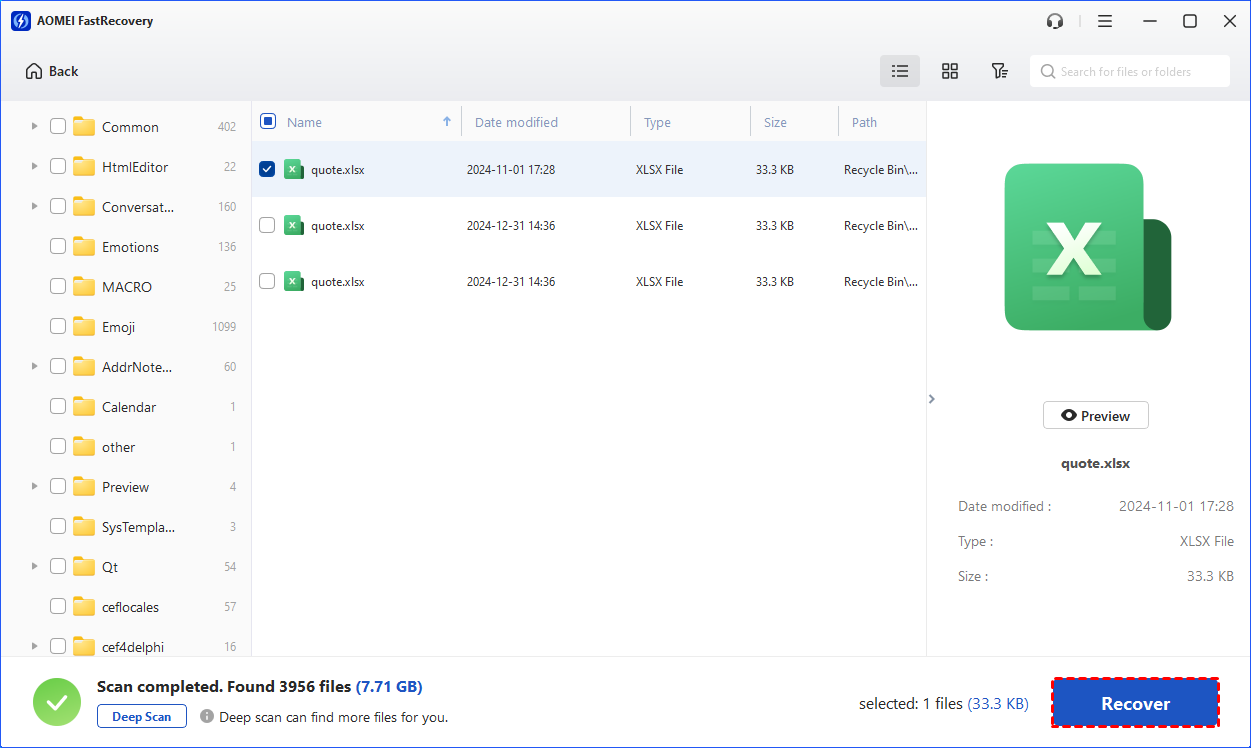Screen dimensions: 1251x748
Task: Click the customer support headset icon
Action: tap(1055, 21)
